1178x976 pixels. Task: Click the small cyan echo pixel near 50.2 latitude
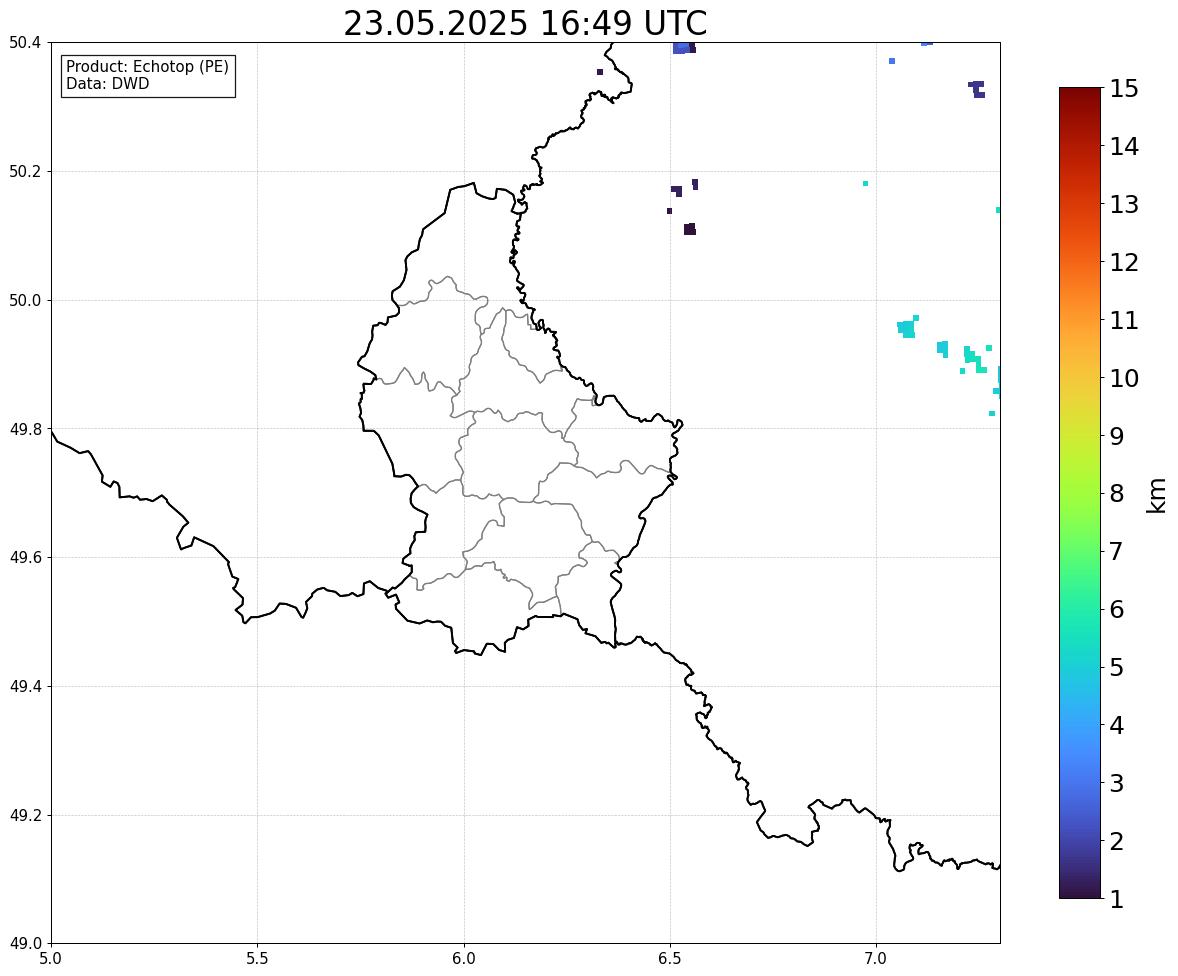click(x=865, y=183)
